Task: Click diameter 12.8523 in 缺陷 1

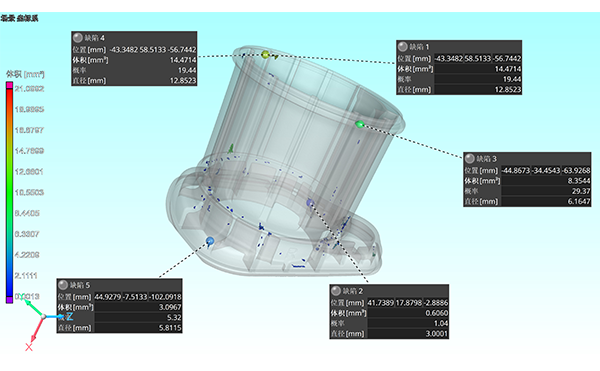Action: pos(508,89)
